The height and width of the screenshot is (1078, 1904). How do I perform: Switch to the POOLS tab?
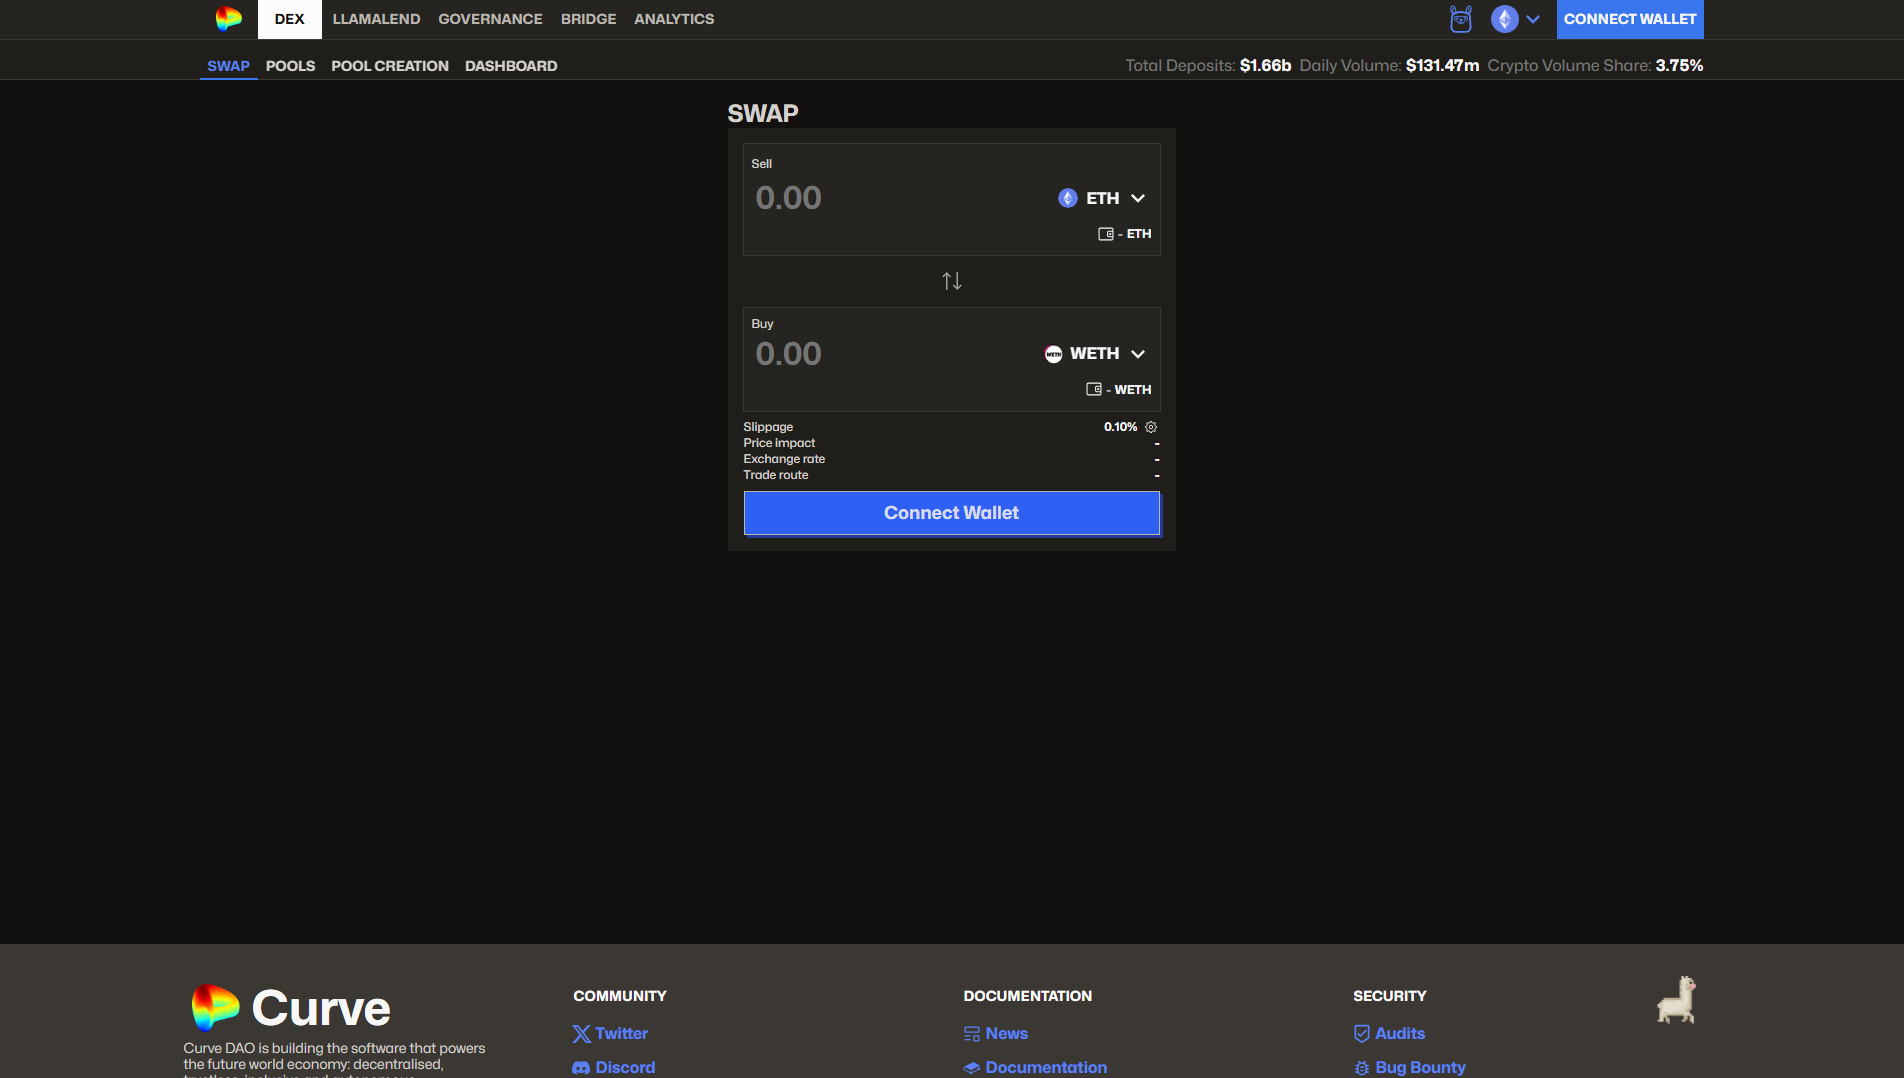[290, 66]
